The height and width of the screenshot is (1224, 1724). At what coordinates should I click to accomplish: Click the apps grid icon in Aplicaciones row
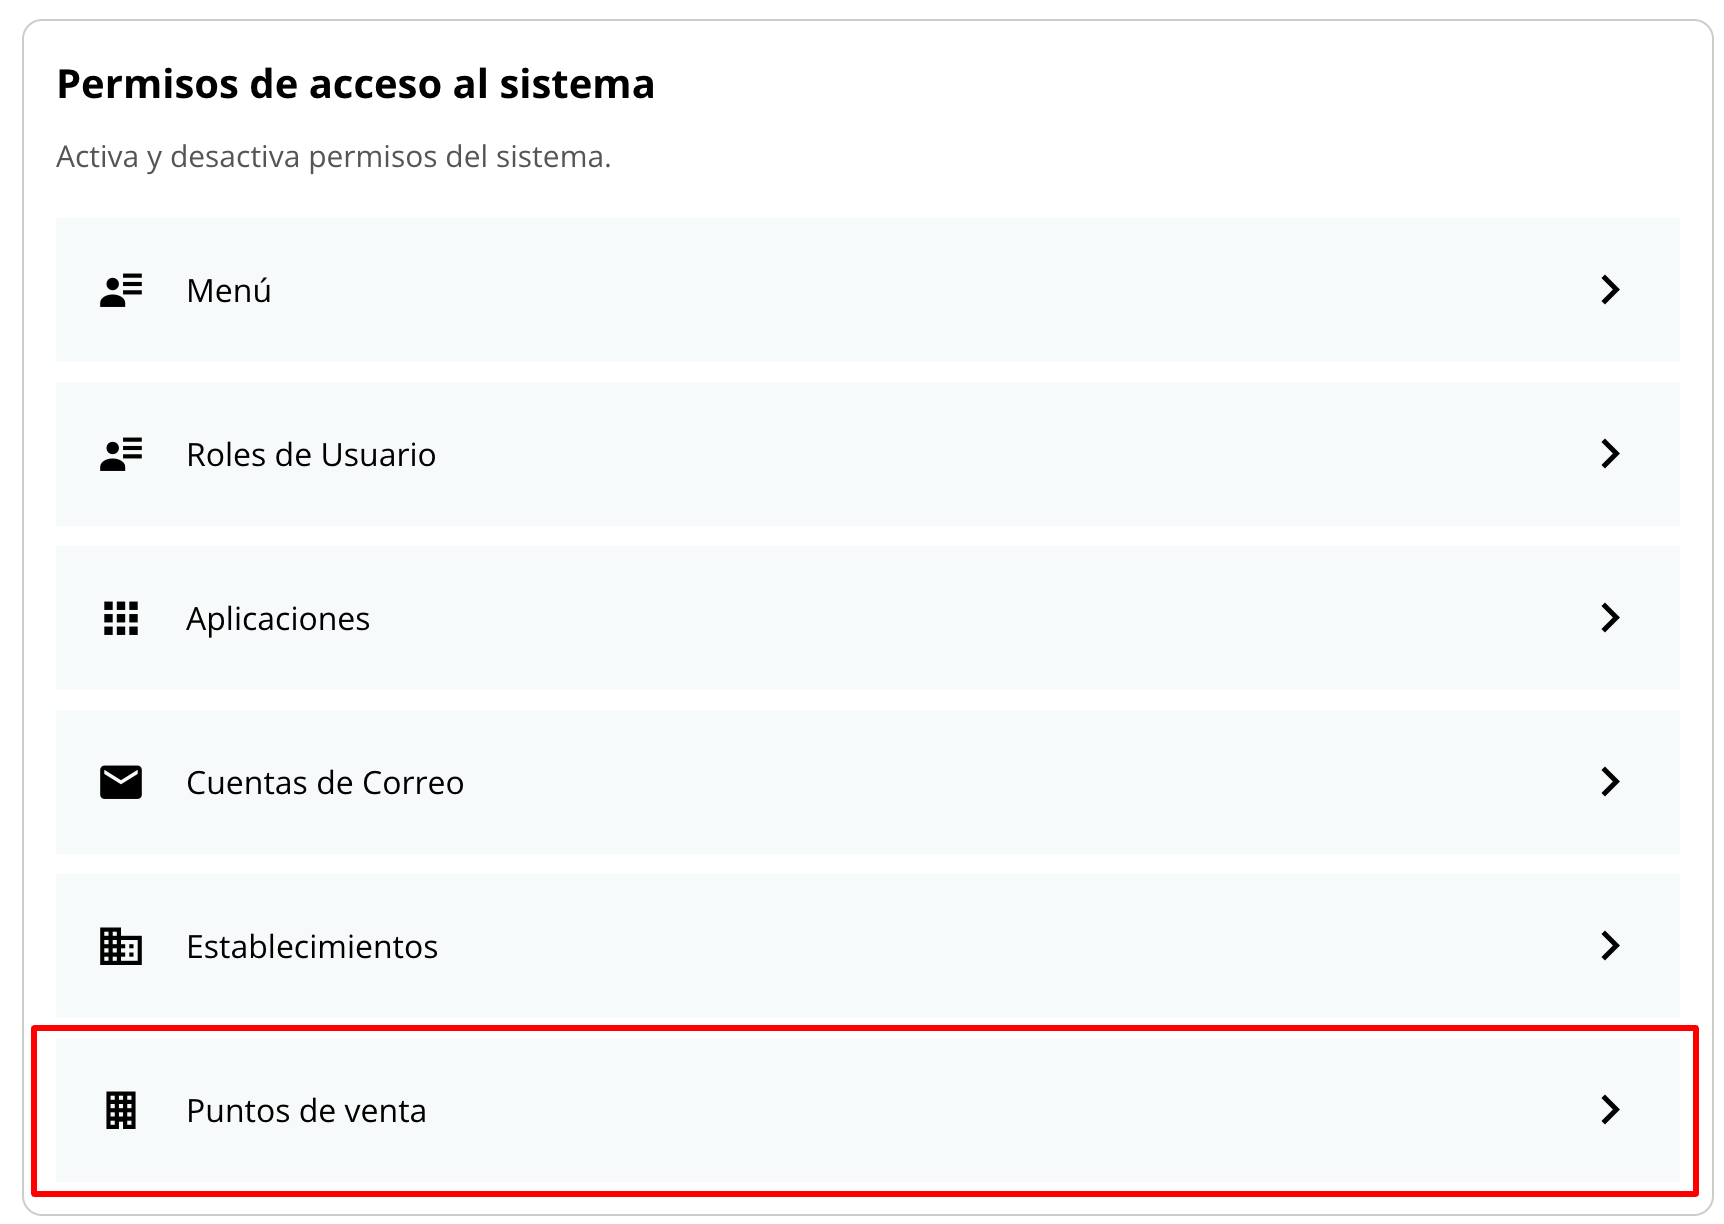click(120, 618)
